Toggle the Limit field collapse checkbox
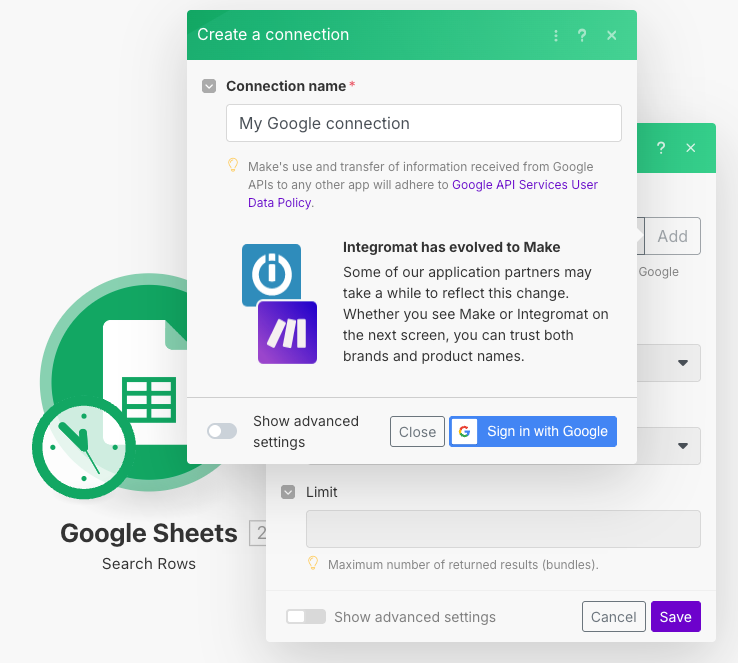The width and height of the screenshot is (738, 663). tap(288, 492)
